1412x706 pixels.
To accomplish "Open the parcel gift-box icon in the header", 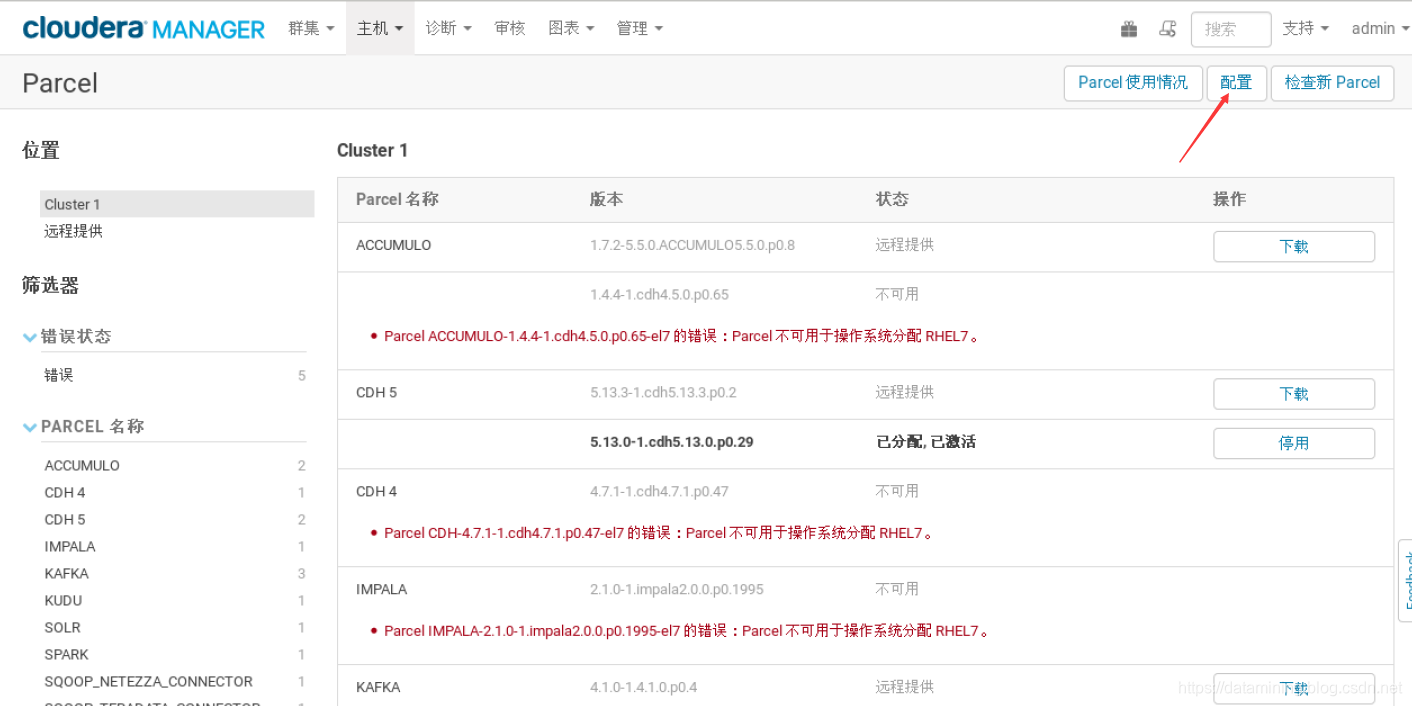I will (1129, 29).
